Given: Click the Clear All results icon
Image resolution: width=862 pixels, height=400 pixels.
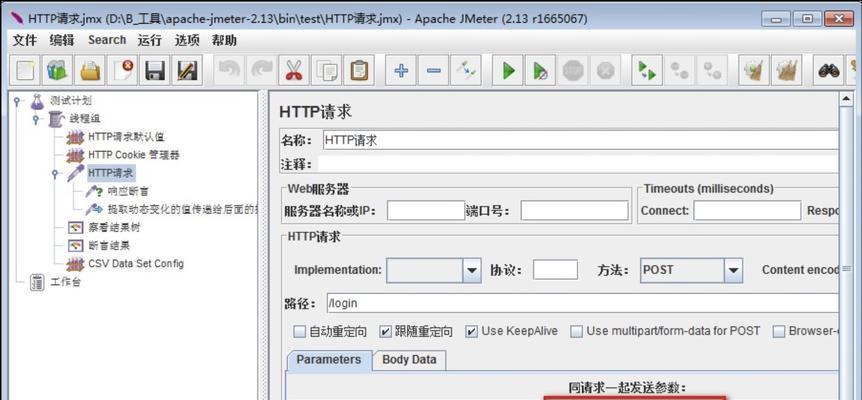Looking at the screenshot, I should click(787, 70).
